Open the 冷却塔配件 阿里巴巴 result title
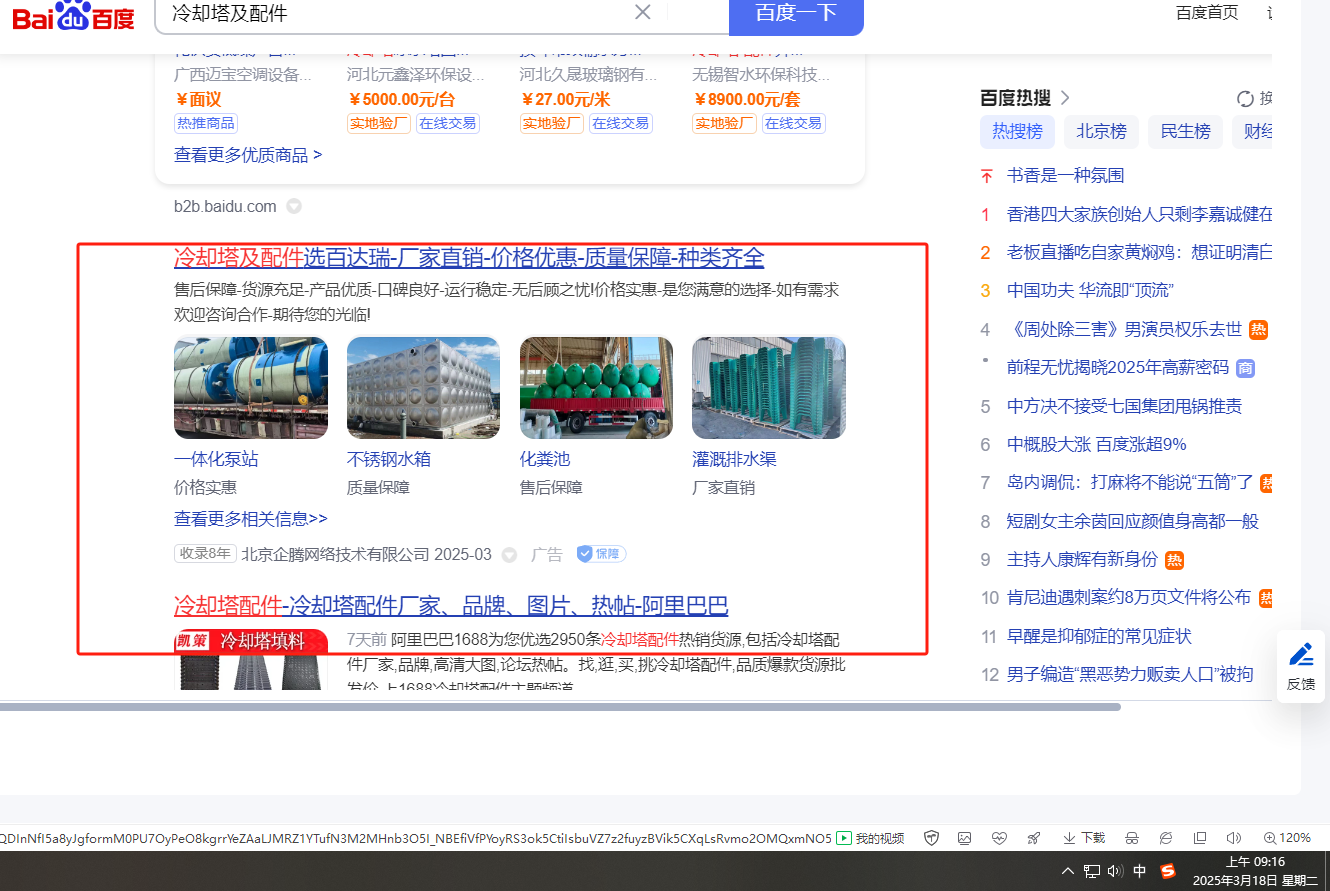The height and width of the screenshot is (891, 1330). pos(451,606)
